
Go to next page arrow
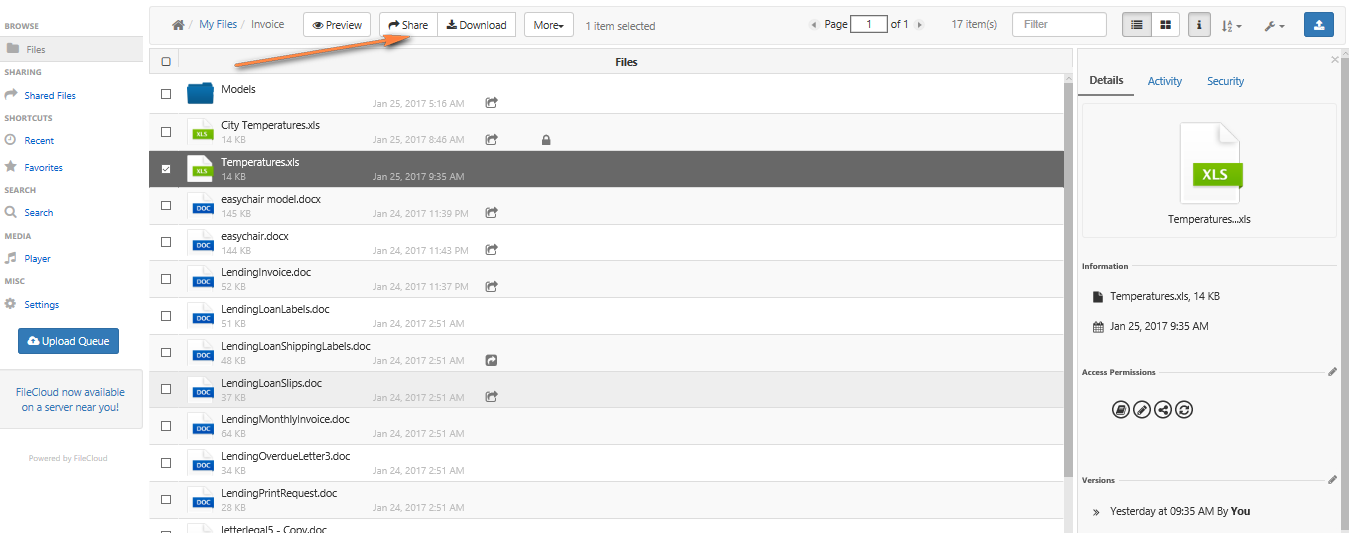click(919, 25)
